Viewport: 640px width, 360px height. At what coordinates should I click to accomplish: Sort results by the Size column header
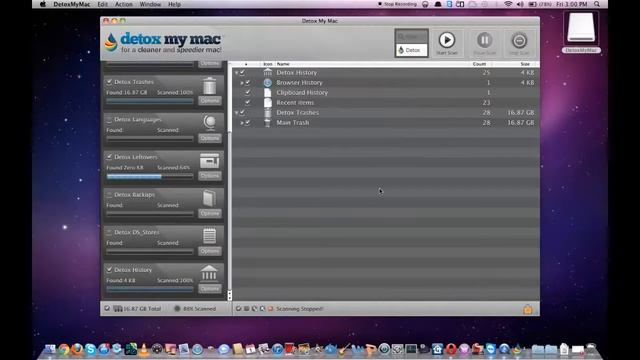coord(516,64)
